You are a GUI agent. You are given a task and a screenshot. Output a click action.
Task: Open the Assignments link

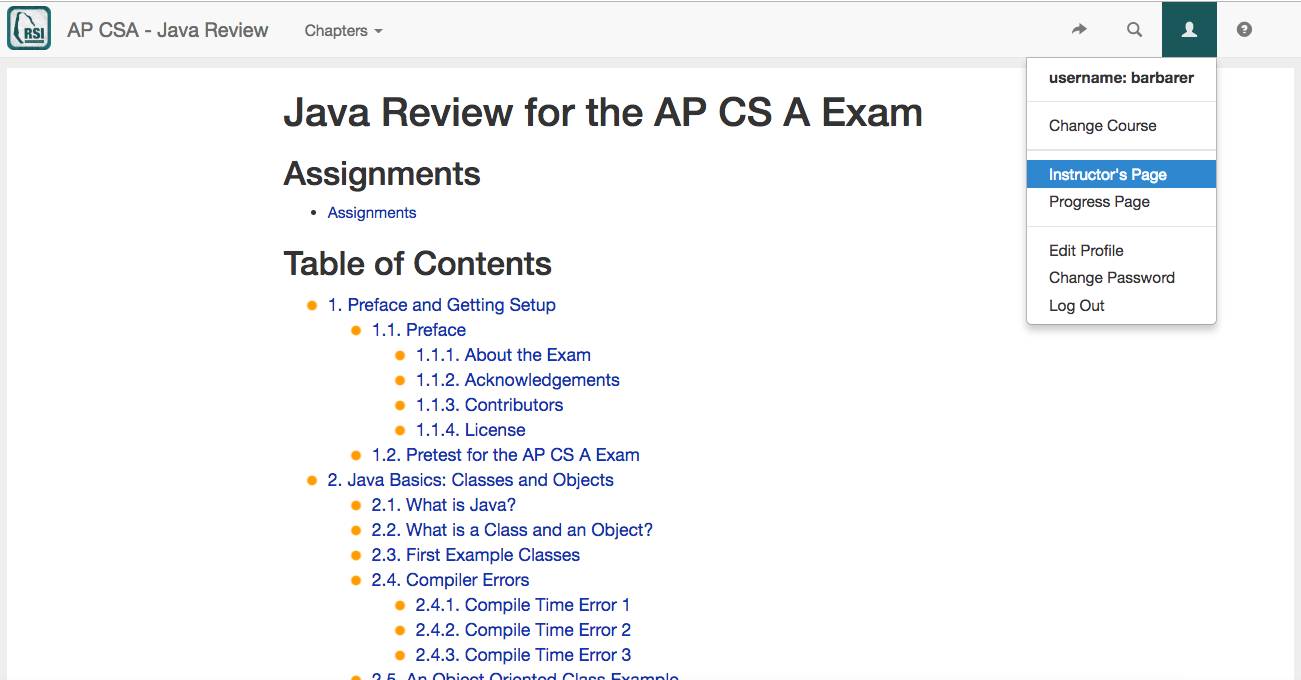tap(372, 213)
